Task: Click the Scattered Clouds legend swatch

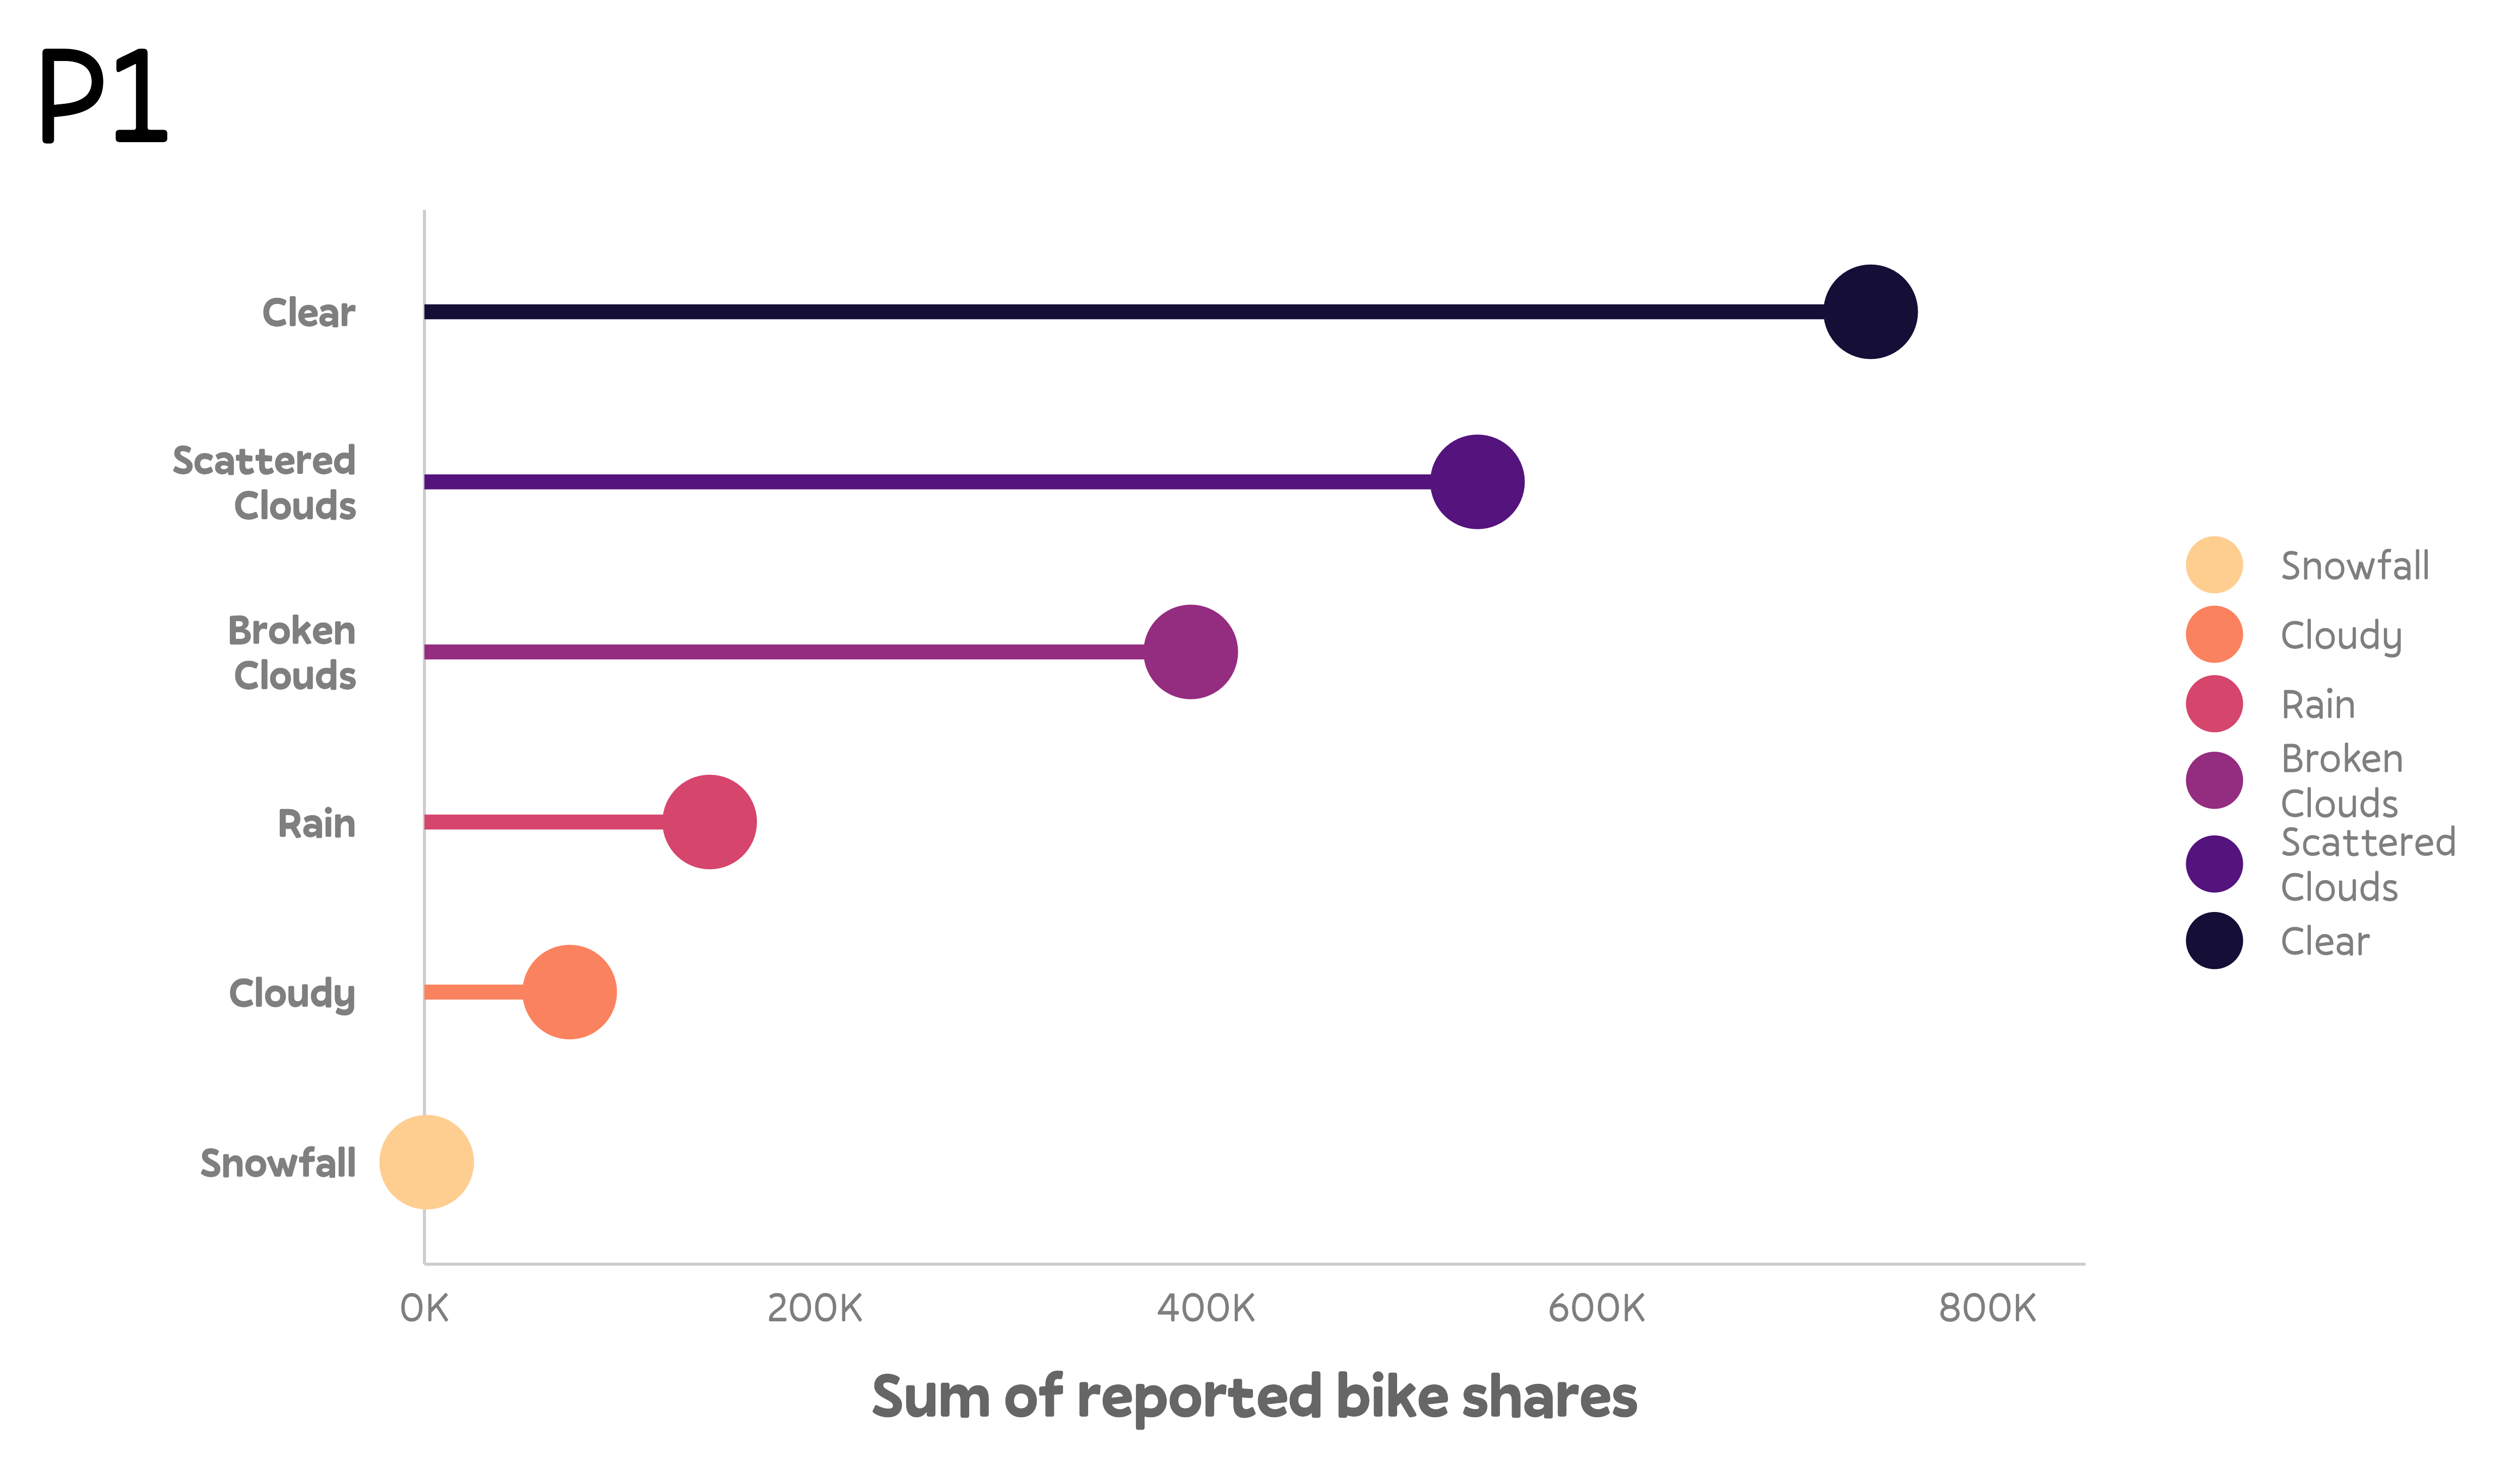Action: pos(2213,864)
